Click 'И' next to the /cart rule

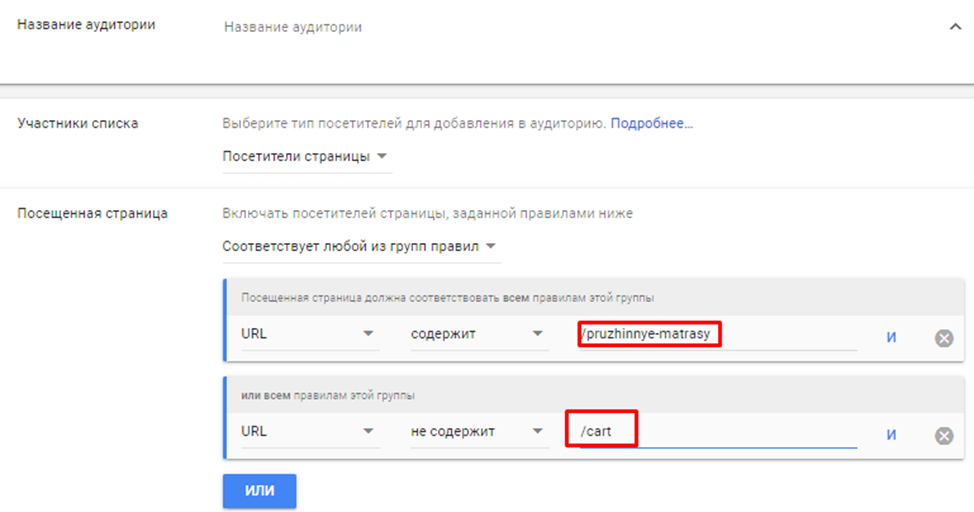(x=890, y=435)
